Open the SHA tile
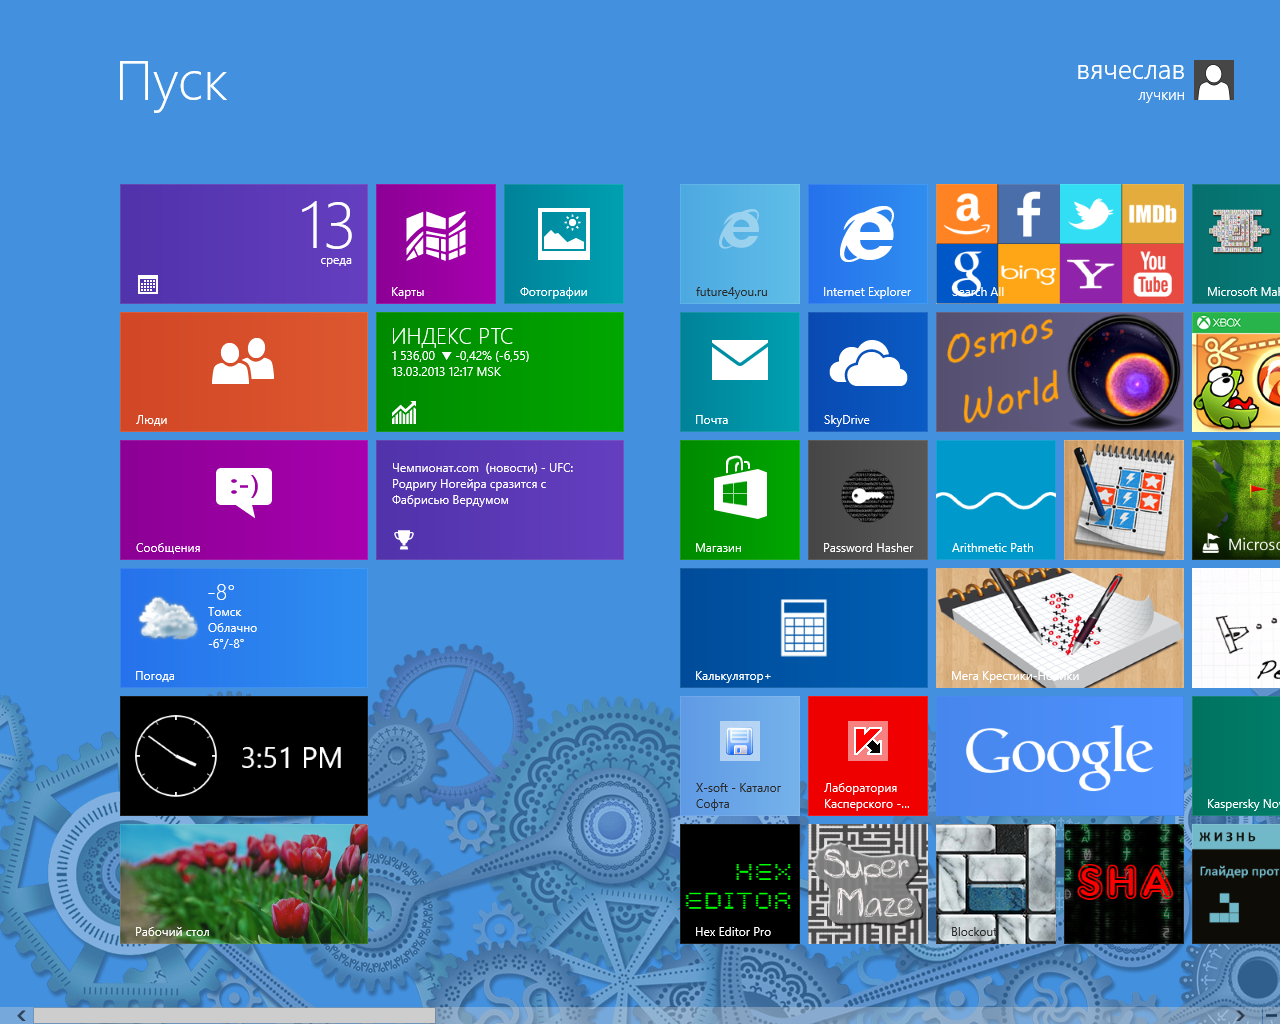 1124,884
